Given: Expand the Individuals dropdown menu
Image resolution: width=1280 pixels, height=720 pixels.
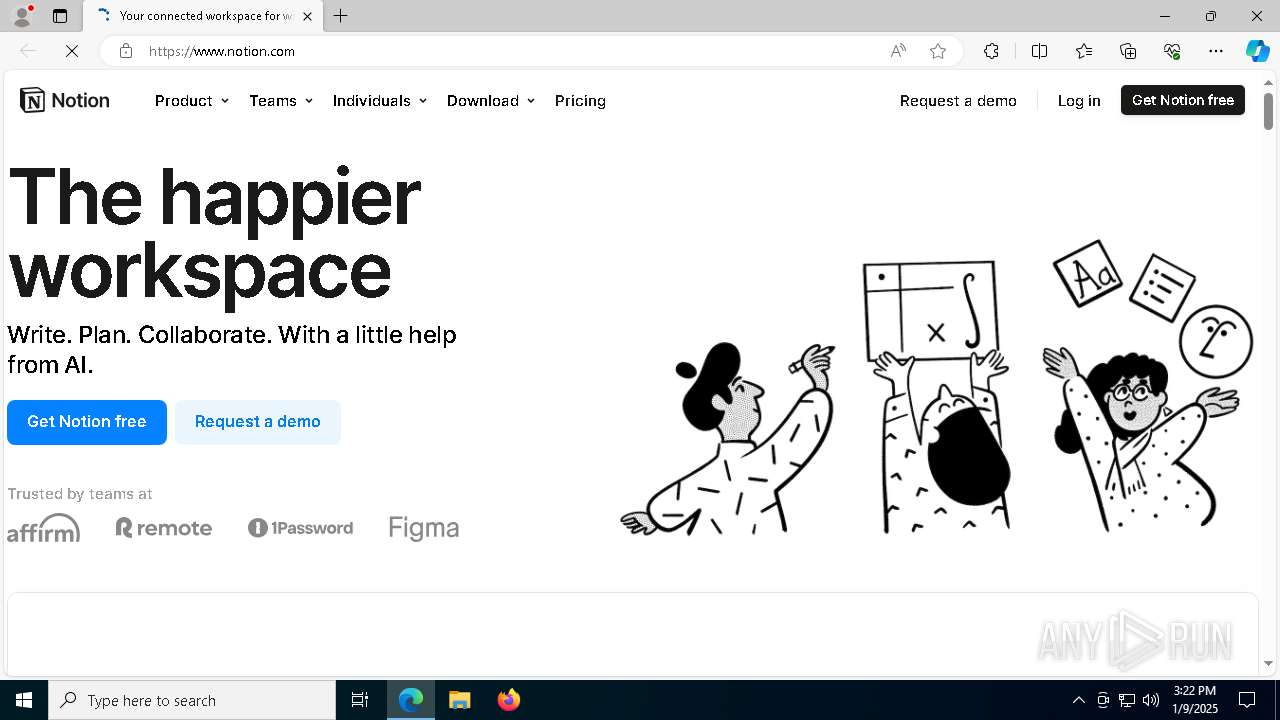Looking at the screenshot, I should (x=379, y=100).
